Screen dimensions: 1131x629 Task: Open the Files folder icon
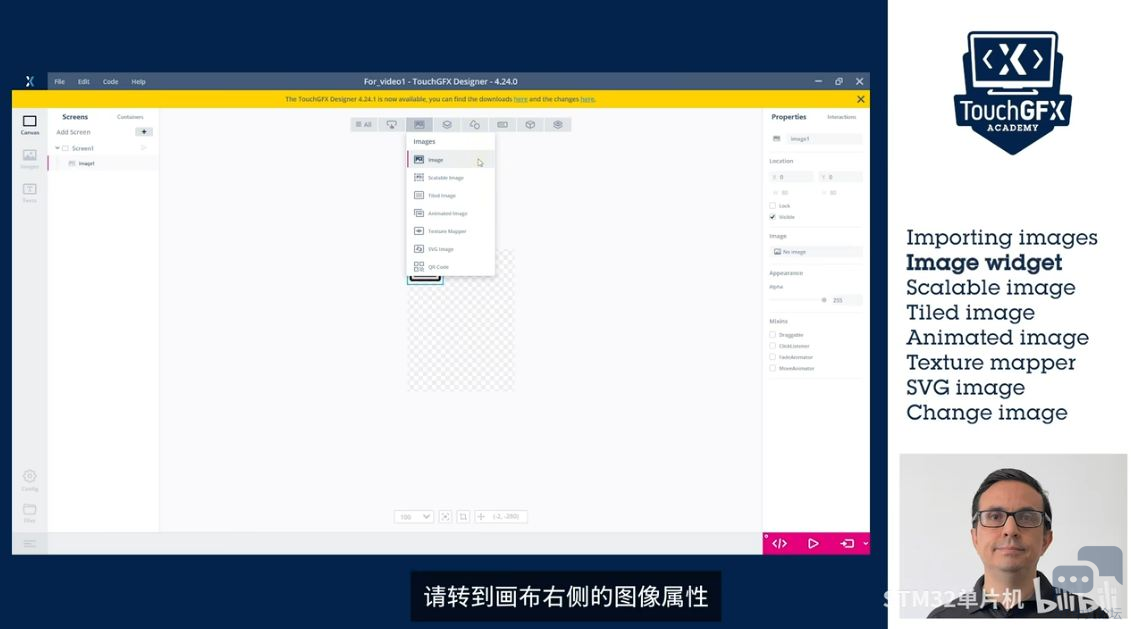29,511
